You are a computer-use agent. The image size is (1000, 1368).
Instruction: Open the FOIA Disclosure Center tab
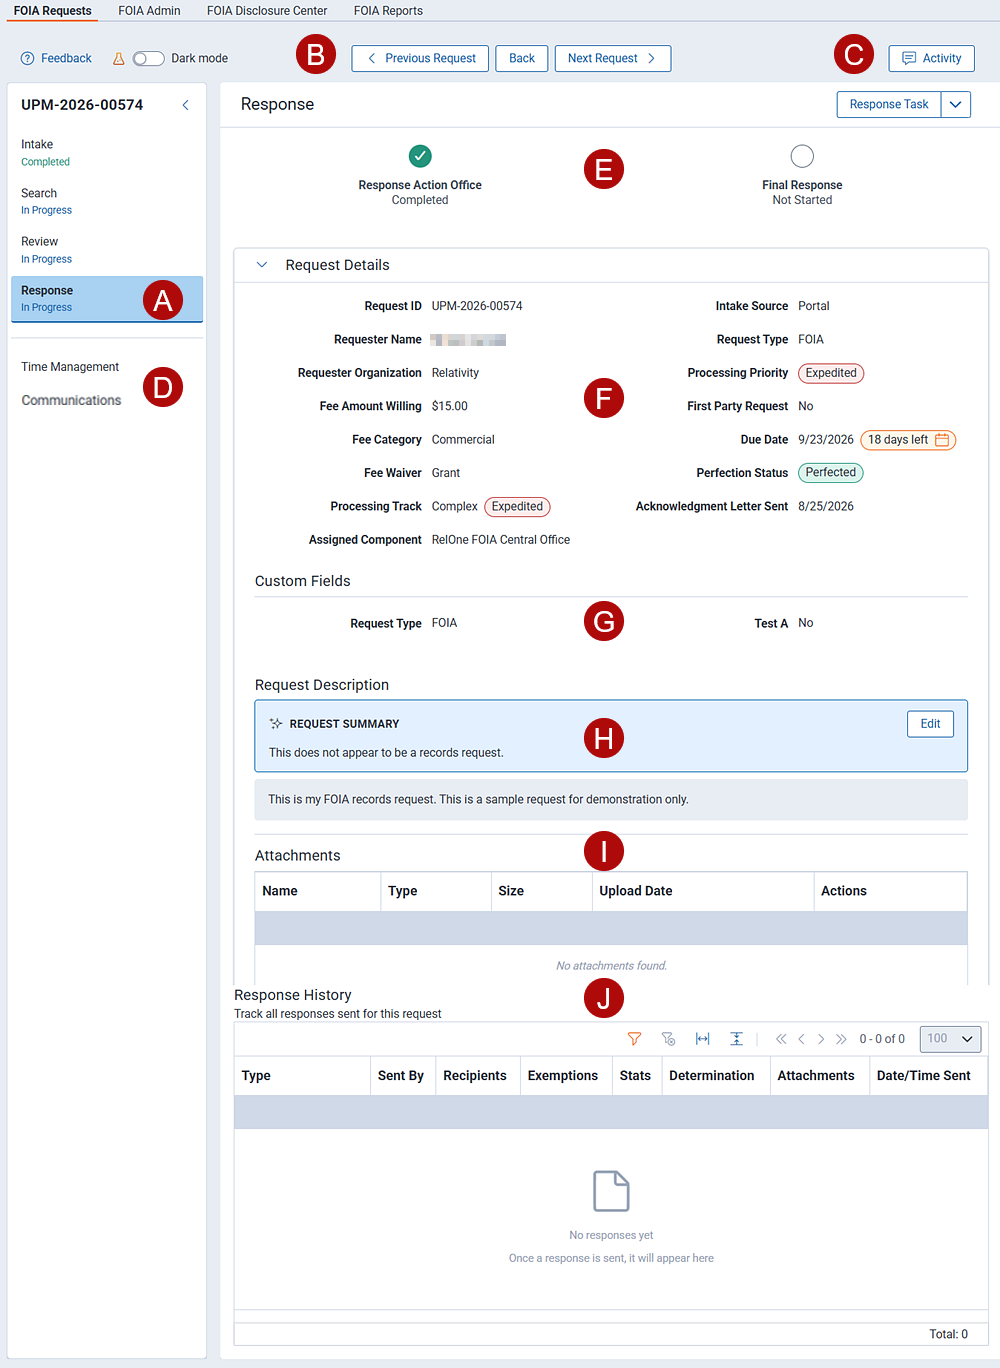pyautogui.click(x=267, y=11)
